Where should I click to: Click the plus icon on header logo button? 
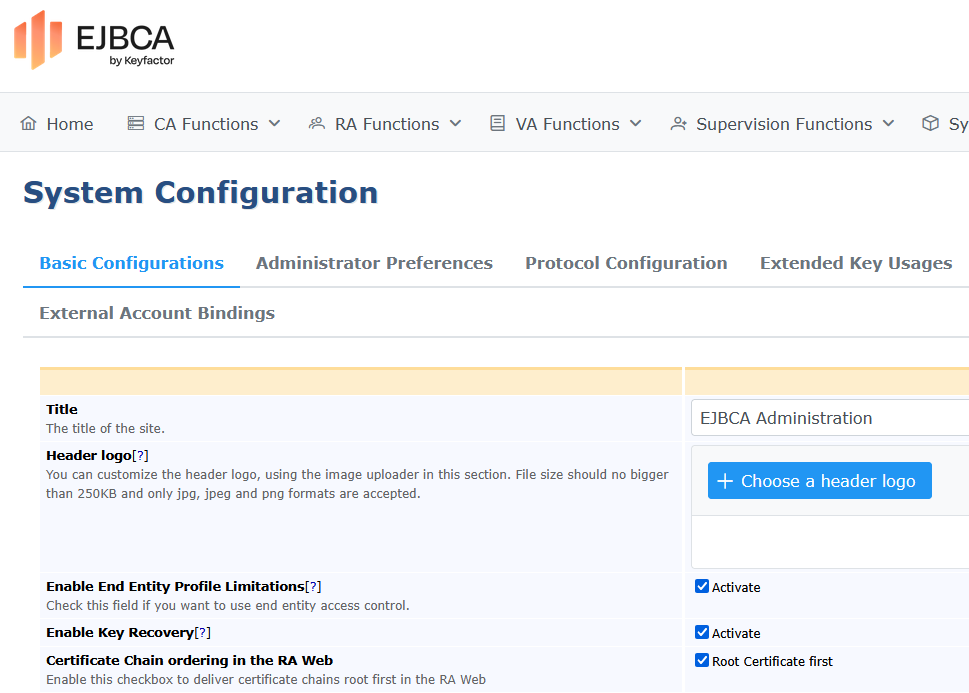[x=725, y=481]
